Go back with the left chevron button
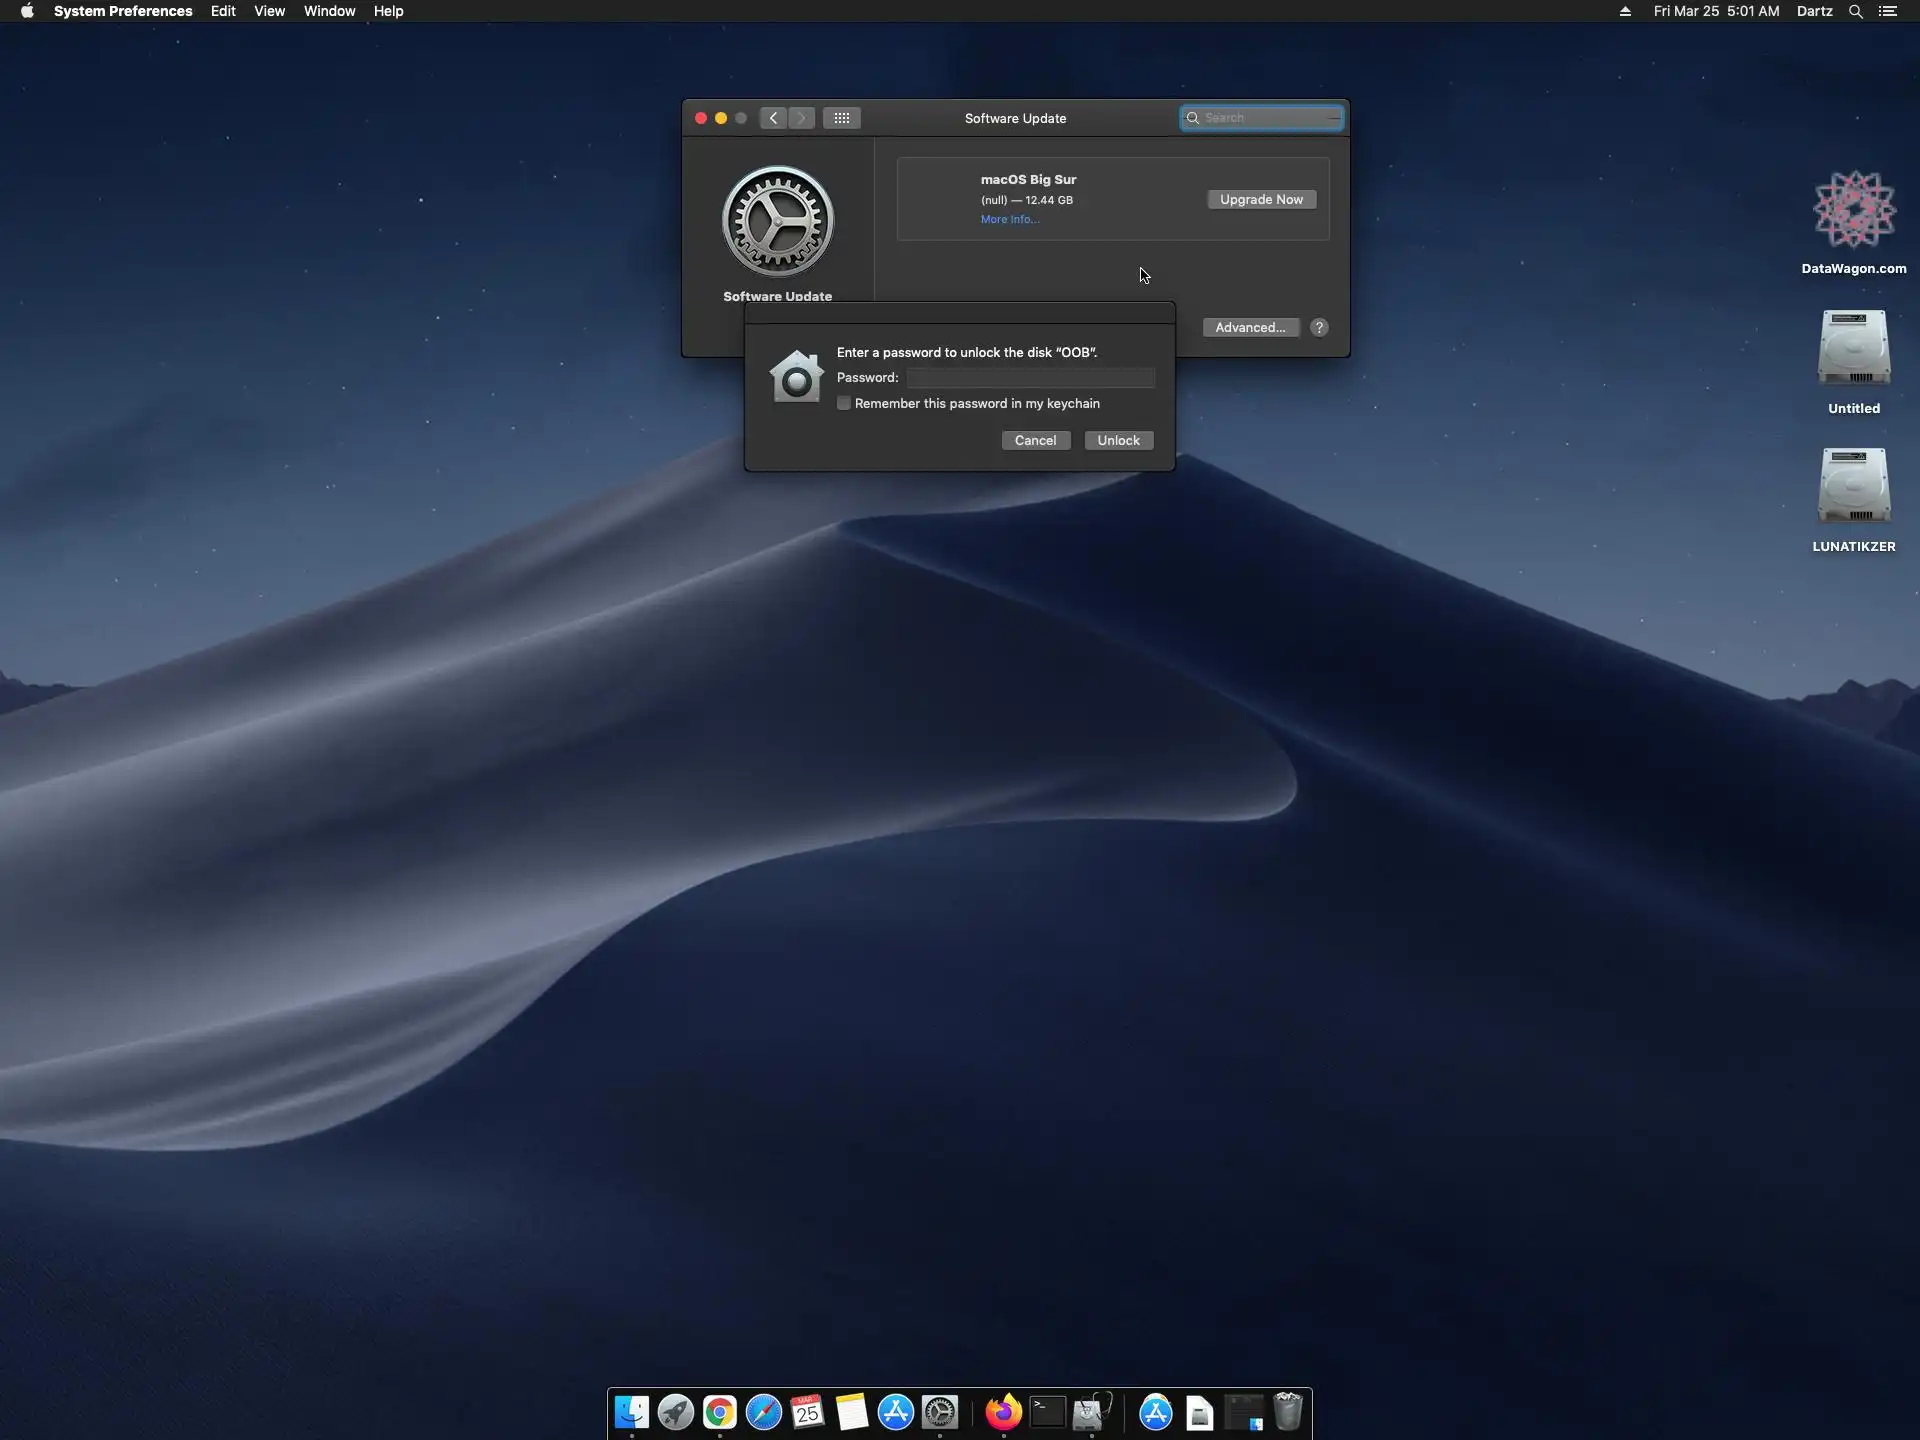 pos(773,118)
